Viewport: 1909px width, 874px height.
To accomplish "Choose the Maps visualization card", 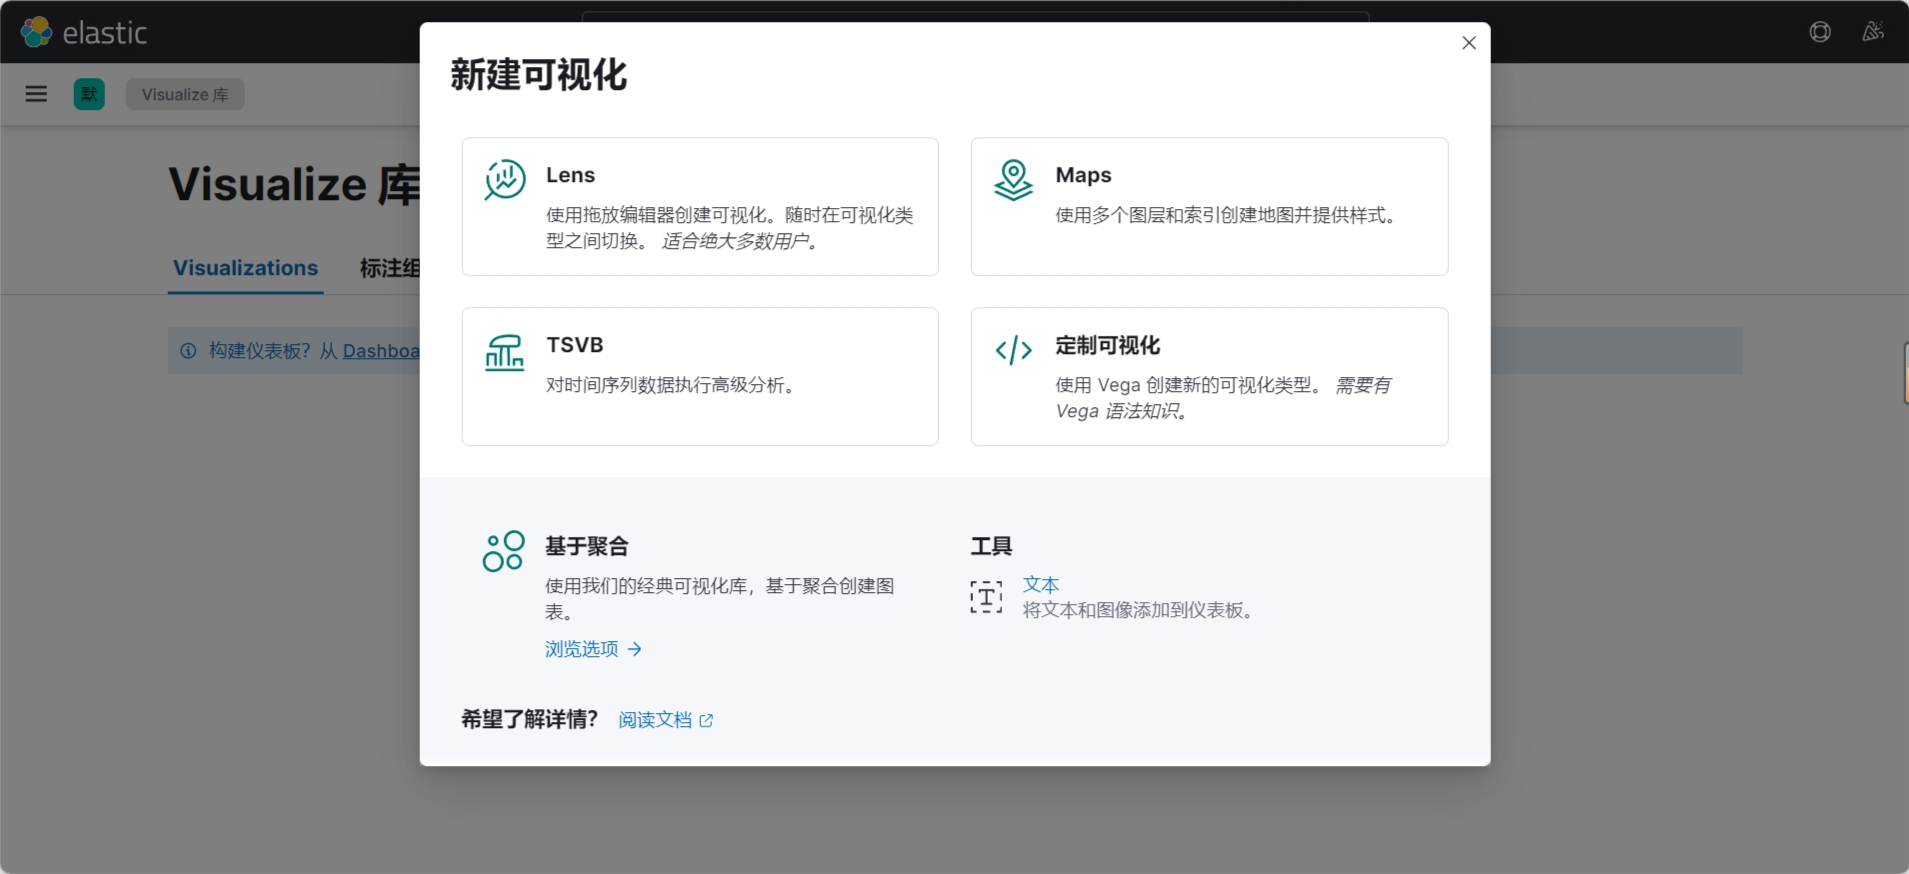I will [1209, 207].
